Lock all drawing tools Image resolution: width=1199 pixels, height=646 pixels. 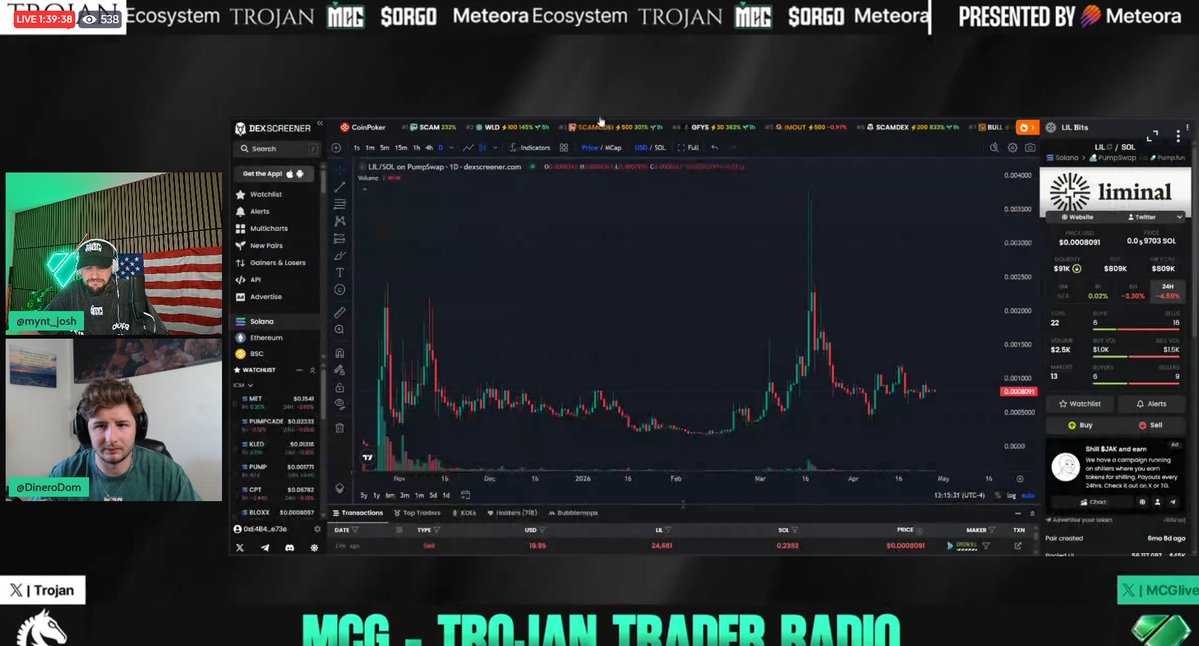pos(340,388)
